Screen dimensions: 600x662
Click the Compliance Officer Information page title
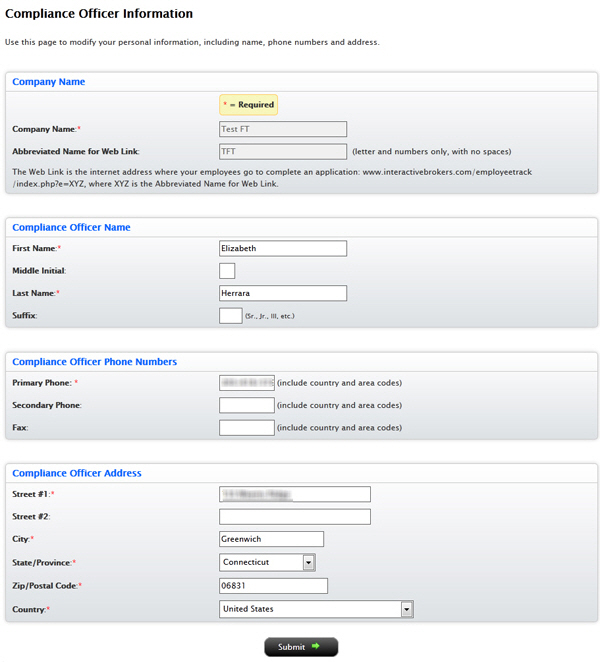click(x=99, y=14)
